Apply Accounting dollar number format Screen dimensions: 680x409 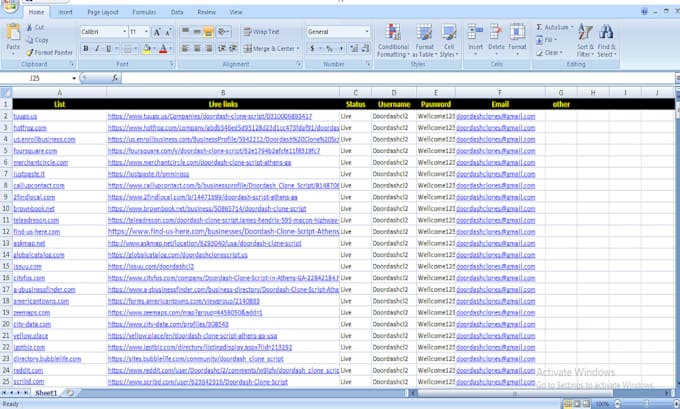pos(312,49)
